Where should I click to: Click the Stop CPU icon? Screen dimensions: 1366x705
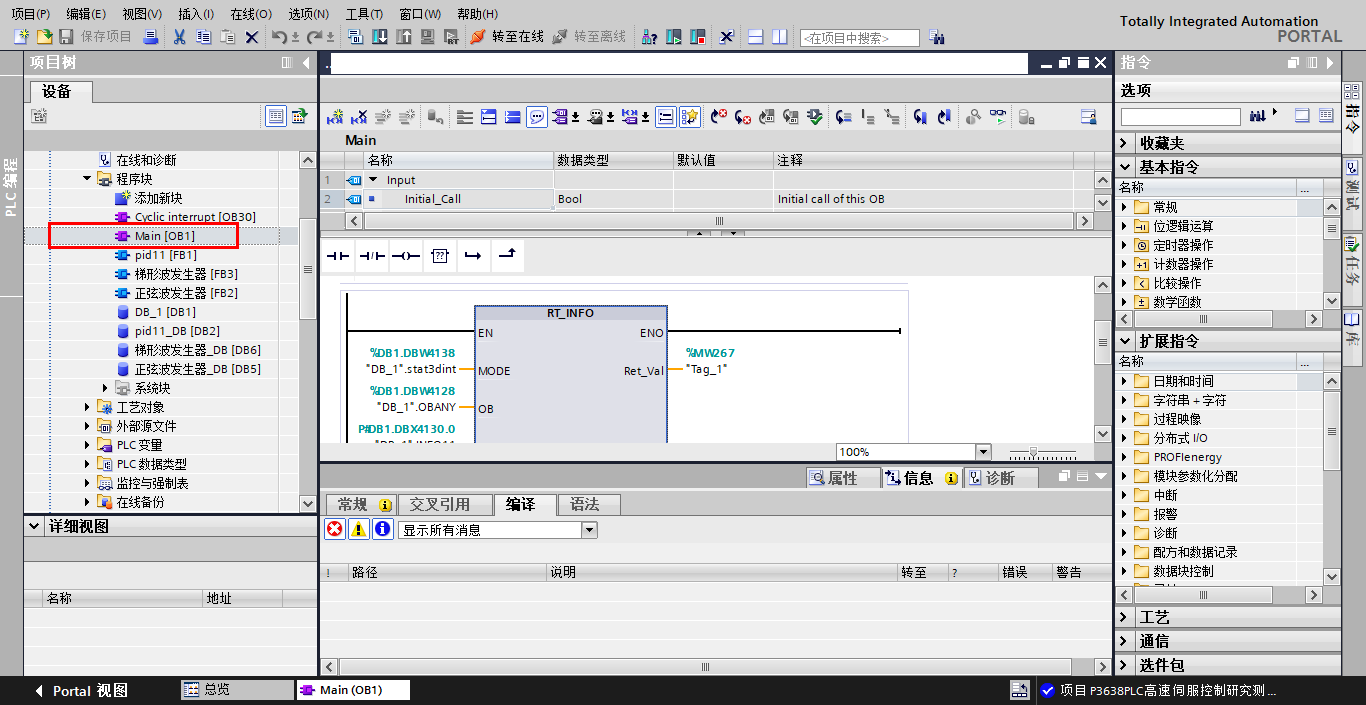click(x=698, y=37)
